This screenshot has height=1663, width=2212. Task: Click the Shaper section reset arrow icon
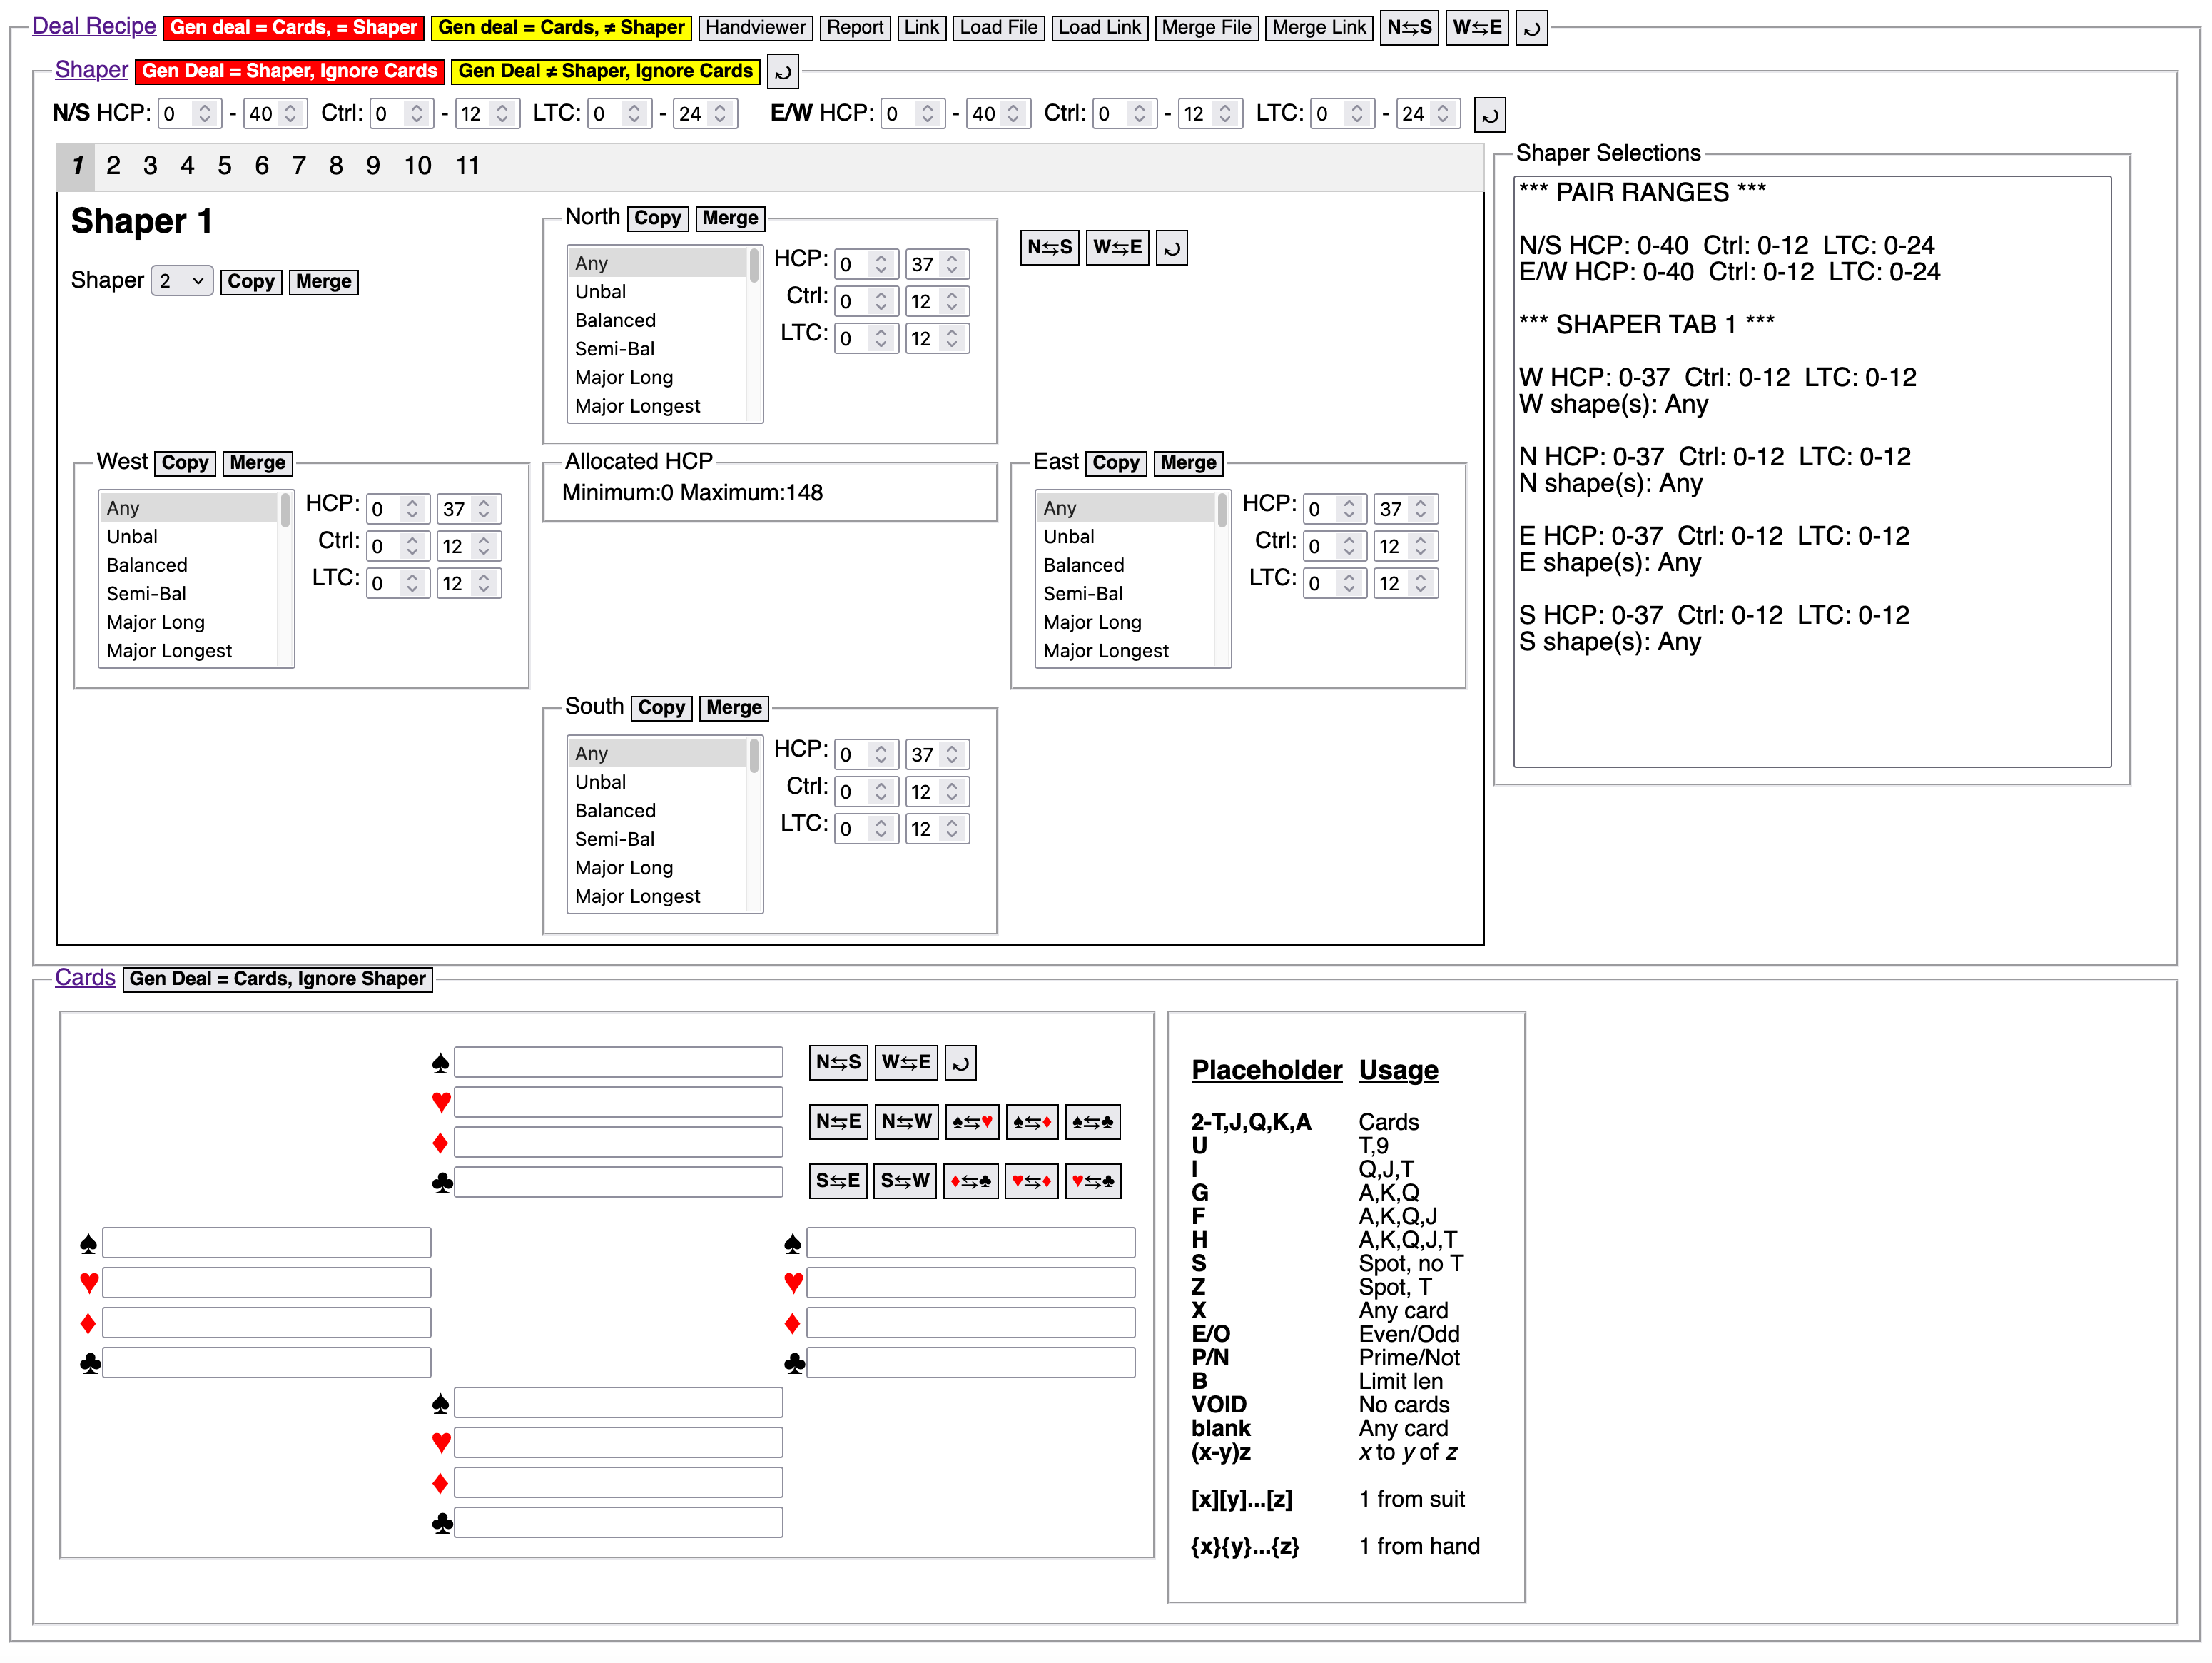tap(783, 72)
